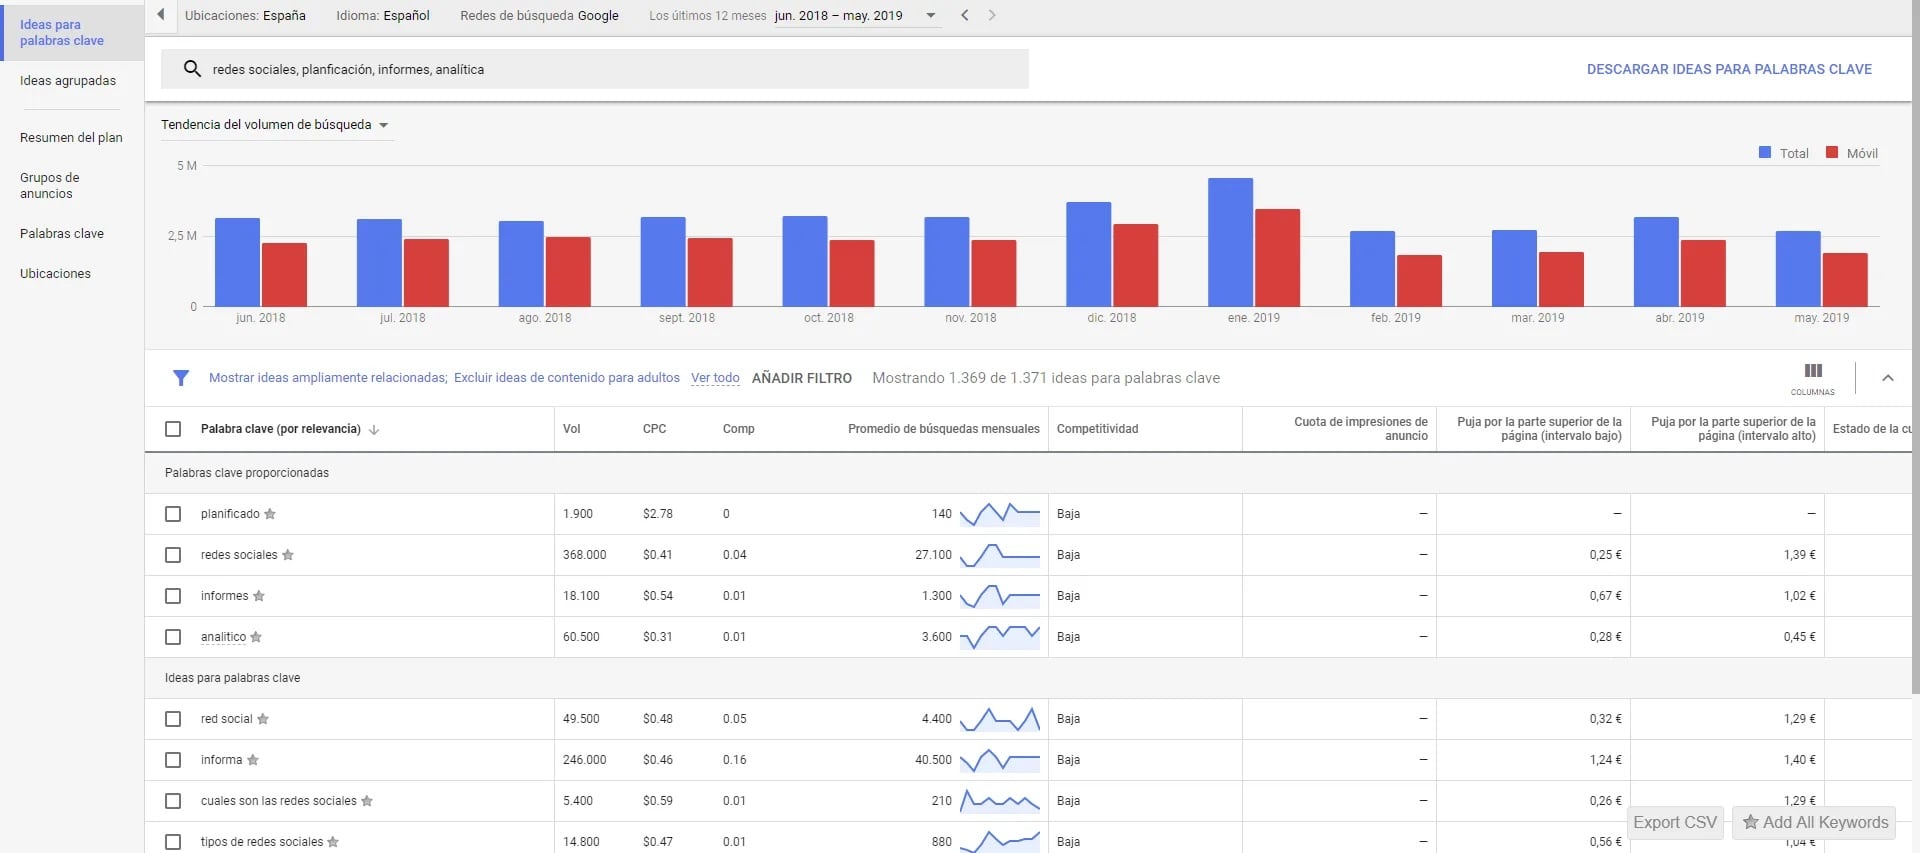Image resolution: width=1920 pixels, height=853 pixels.
Task: Select all keywords using the header checkbox
Action: coord(173,429)
